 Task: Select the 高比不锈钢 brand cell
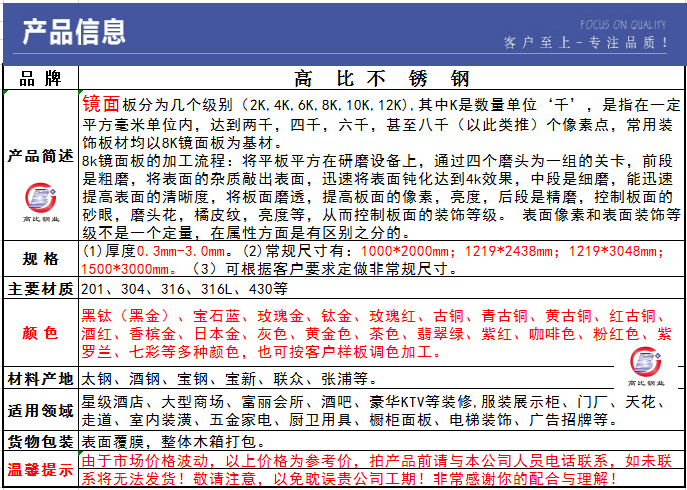tap(381, 78)
